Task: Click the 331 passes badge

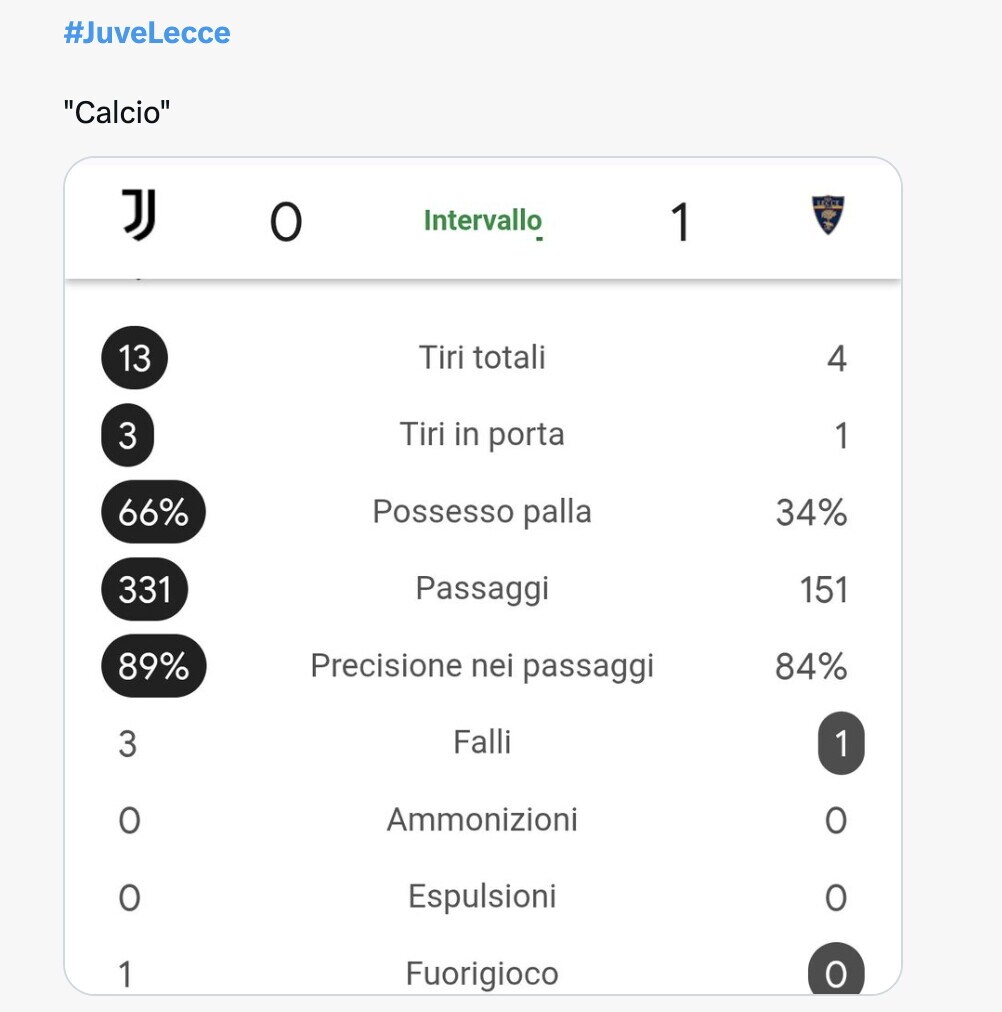Action: coord(145,589)
